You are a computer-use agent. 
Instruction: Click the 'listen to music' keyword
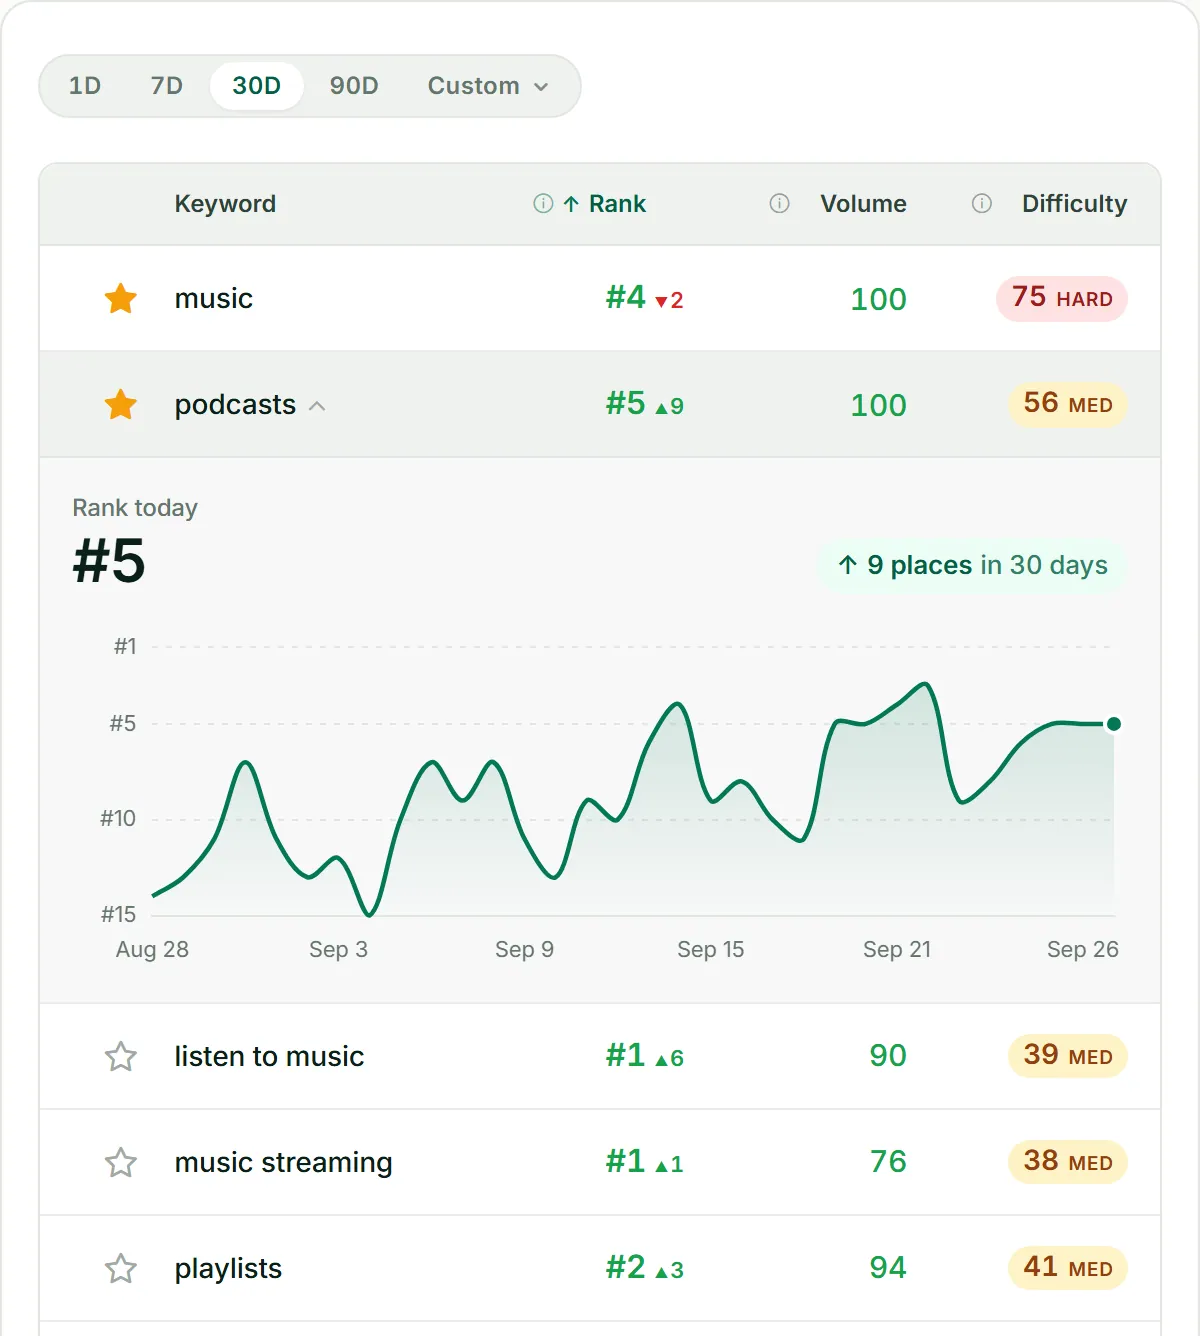click(269, 1056)
